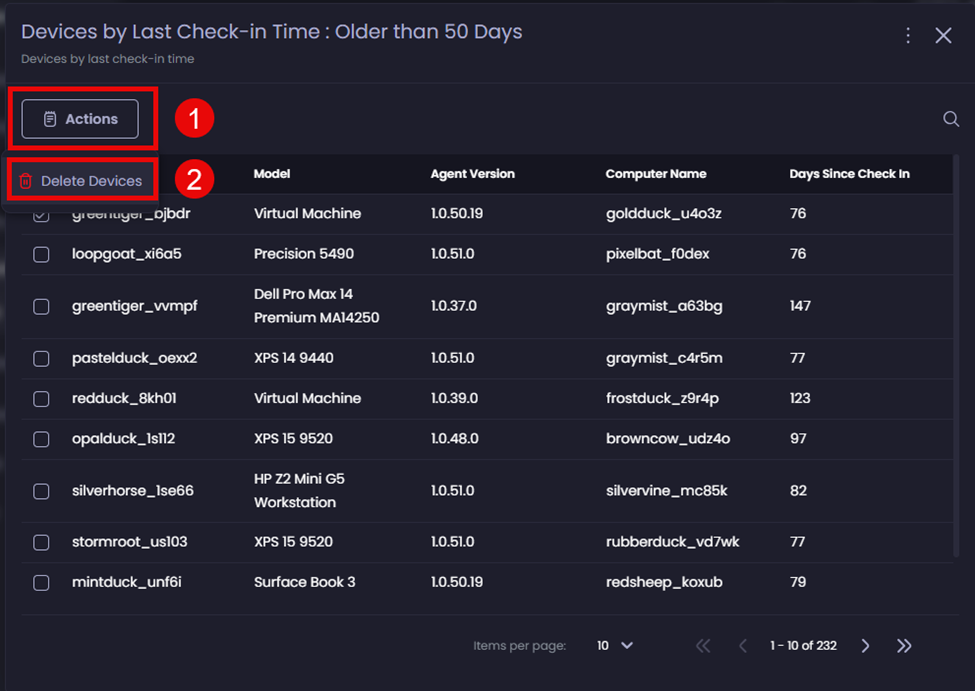Go to the previous page arrow
Screen dimensions: 975x691
tap(742, 646)
